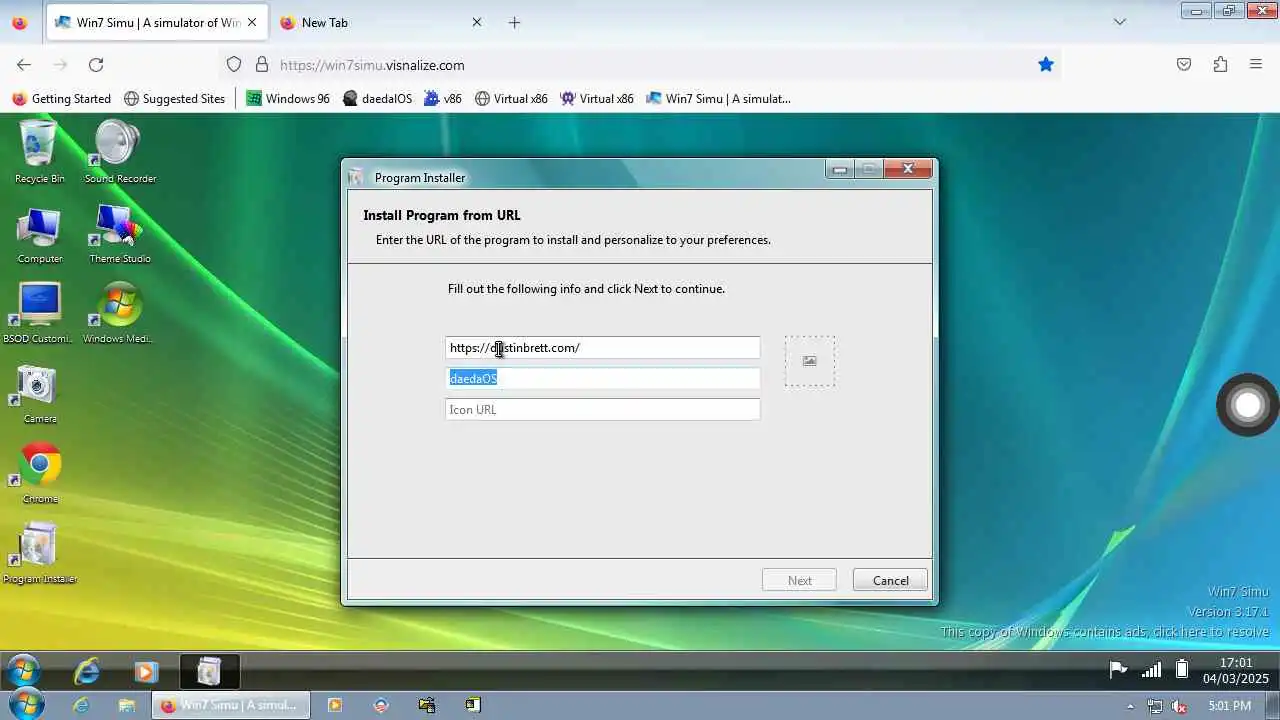Cancel the Program Installer dialog

pos(890,580)
